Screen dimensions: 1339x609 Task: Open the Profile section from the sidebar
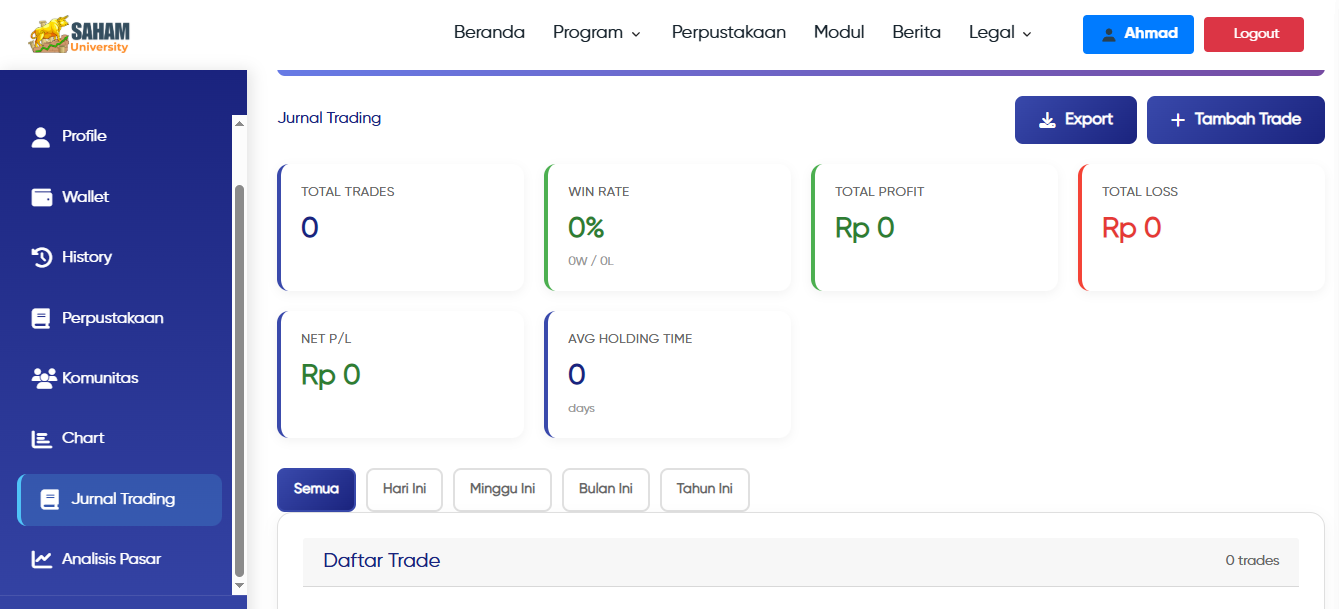[x=41, y=136]
